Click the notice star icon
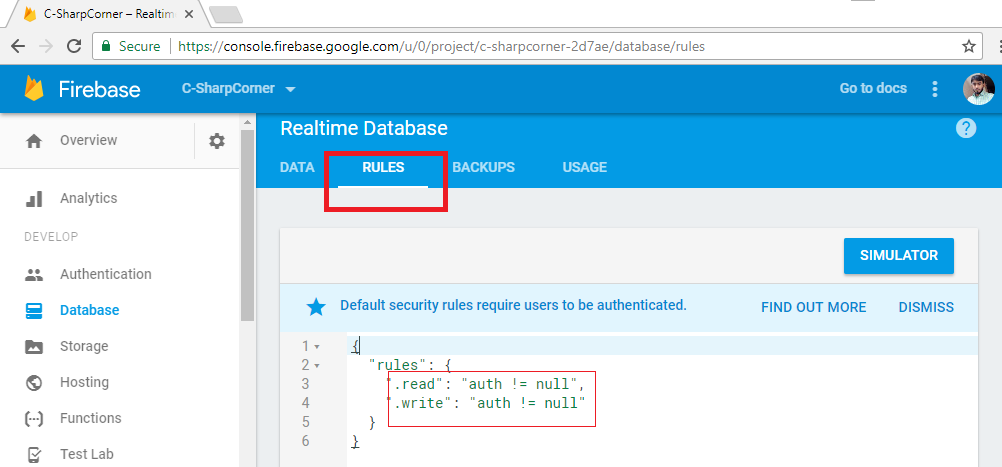The image size is (1002, 467). click(316, 308)
